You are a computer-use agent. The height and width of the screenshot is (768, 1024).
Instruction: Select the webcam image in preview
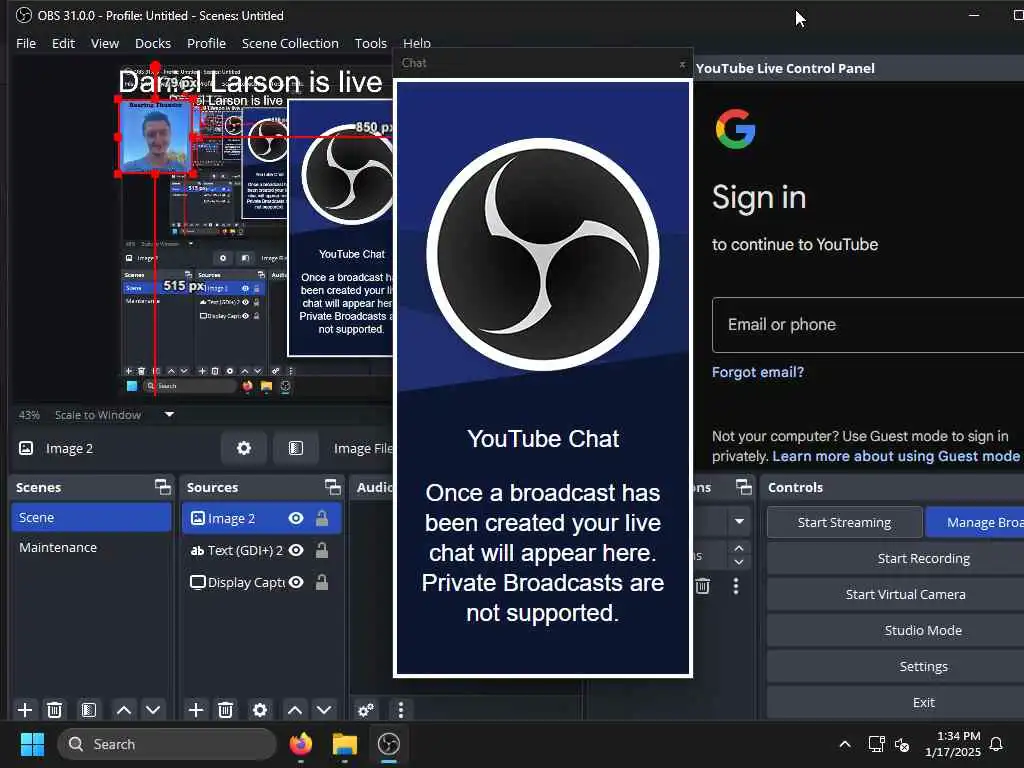[155, 137]
